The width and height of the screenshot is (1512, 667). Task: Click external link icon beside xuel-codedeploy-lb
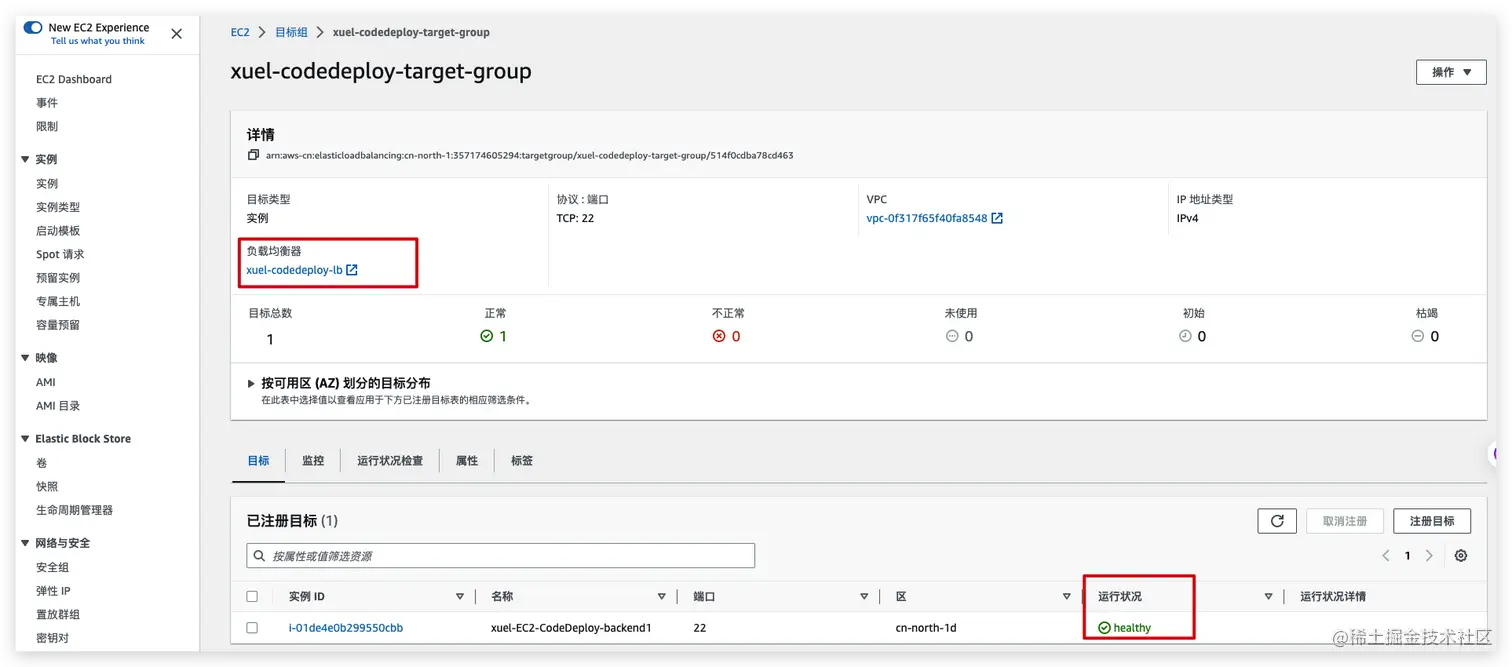[351, 270]
